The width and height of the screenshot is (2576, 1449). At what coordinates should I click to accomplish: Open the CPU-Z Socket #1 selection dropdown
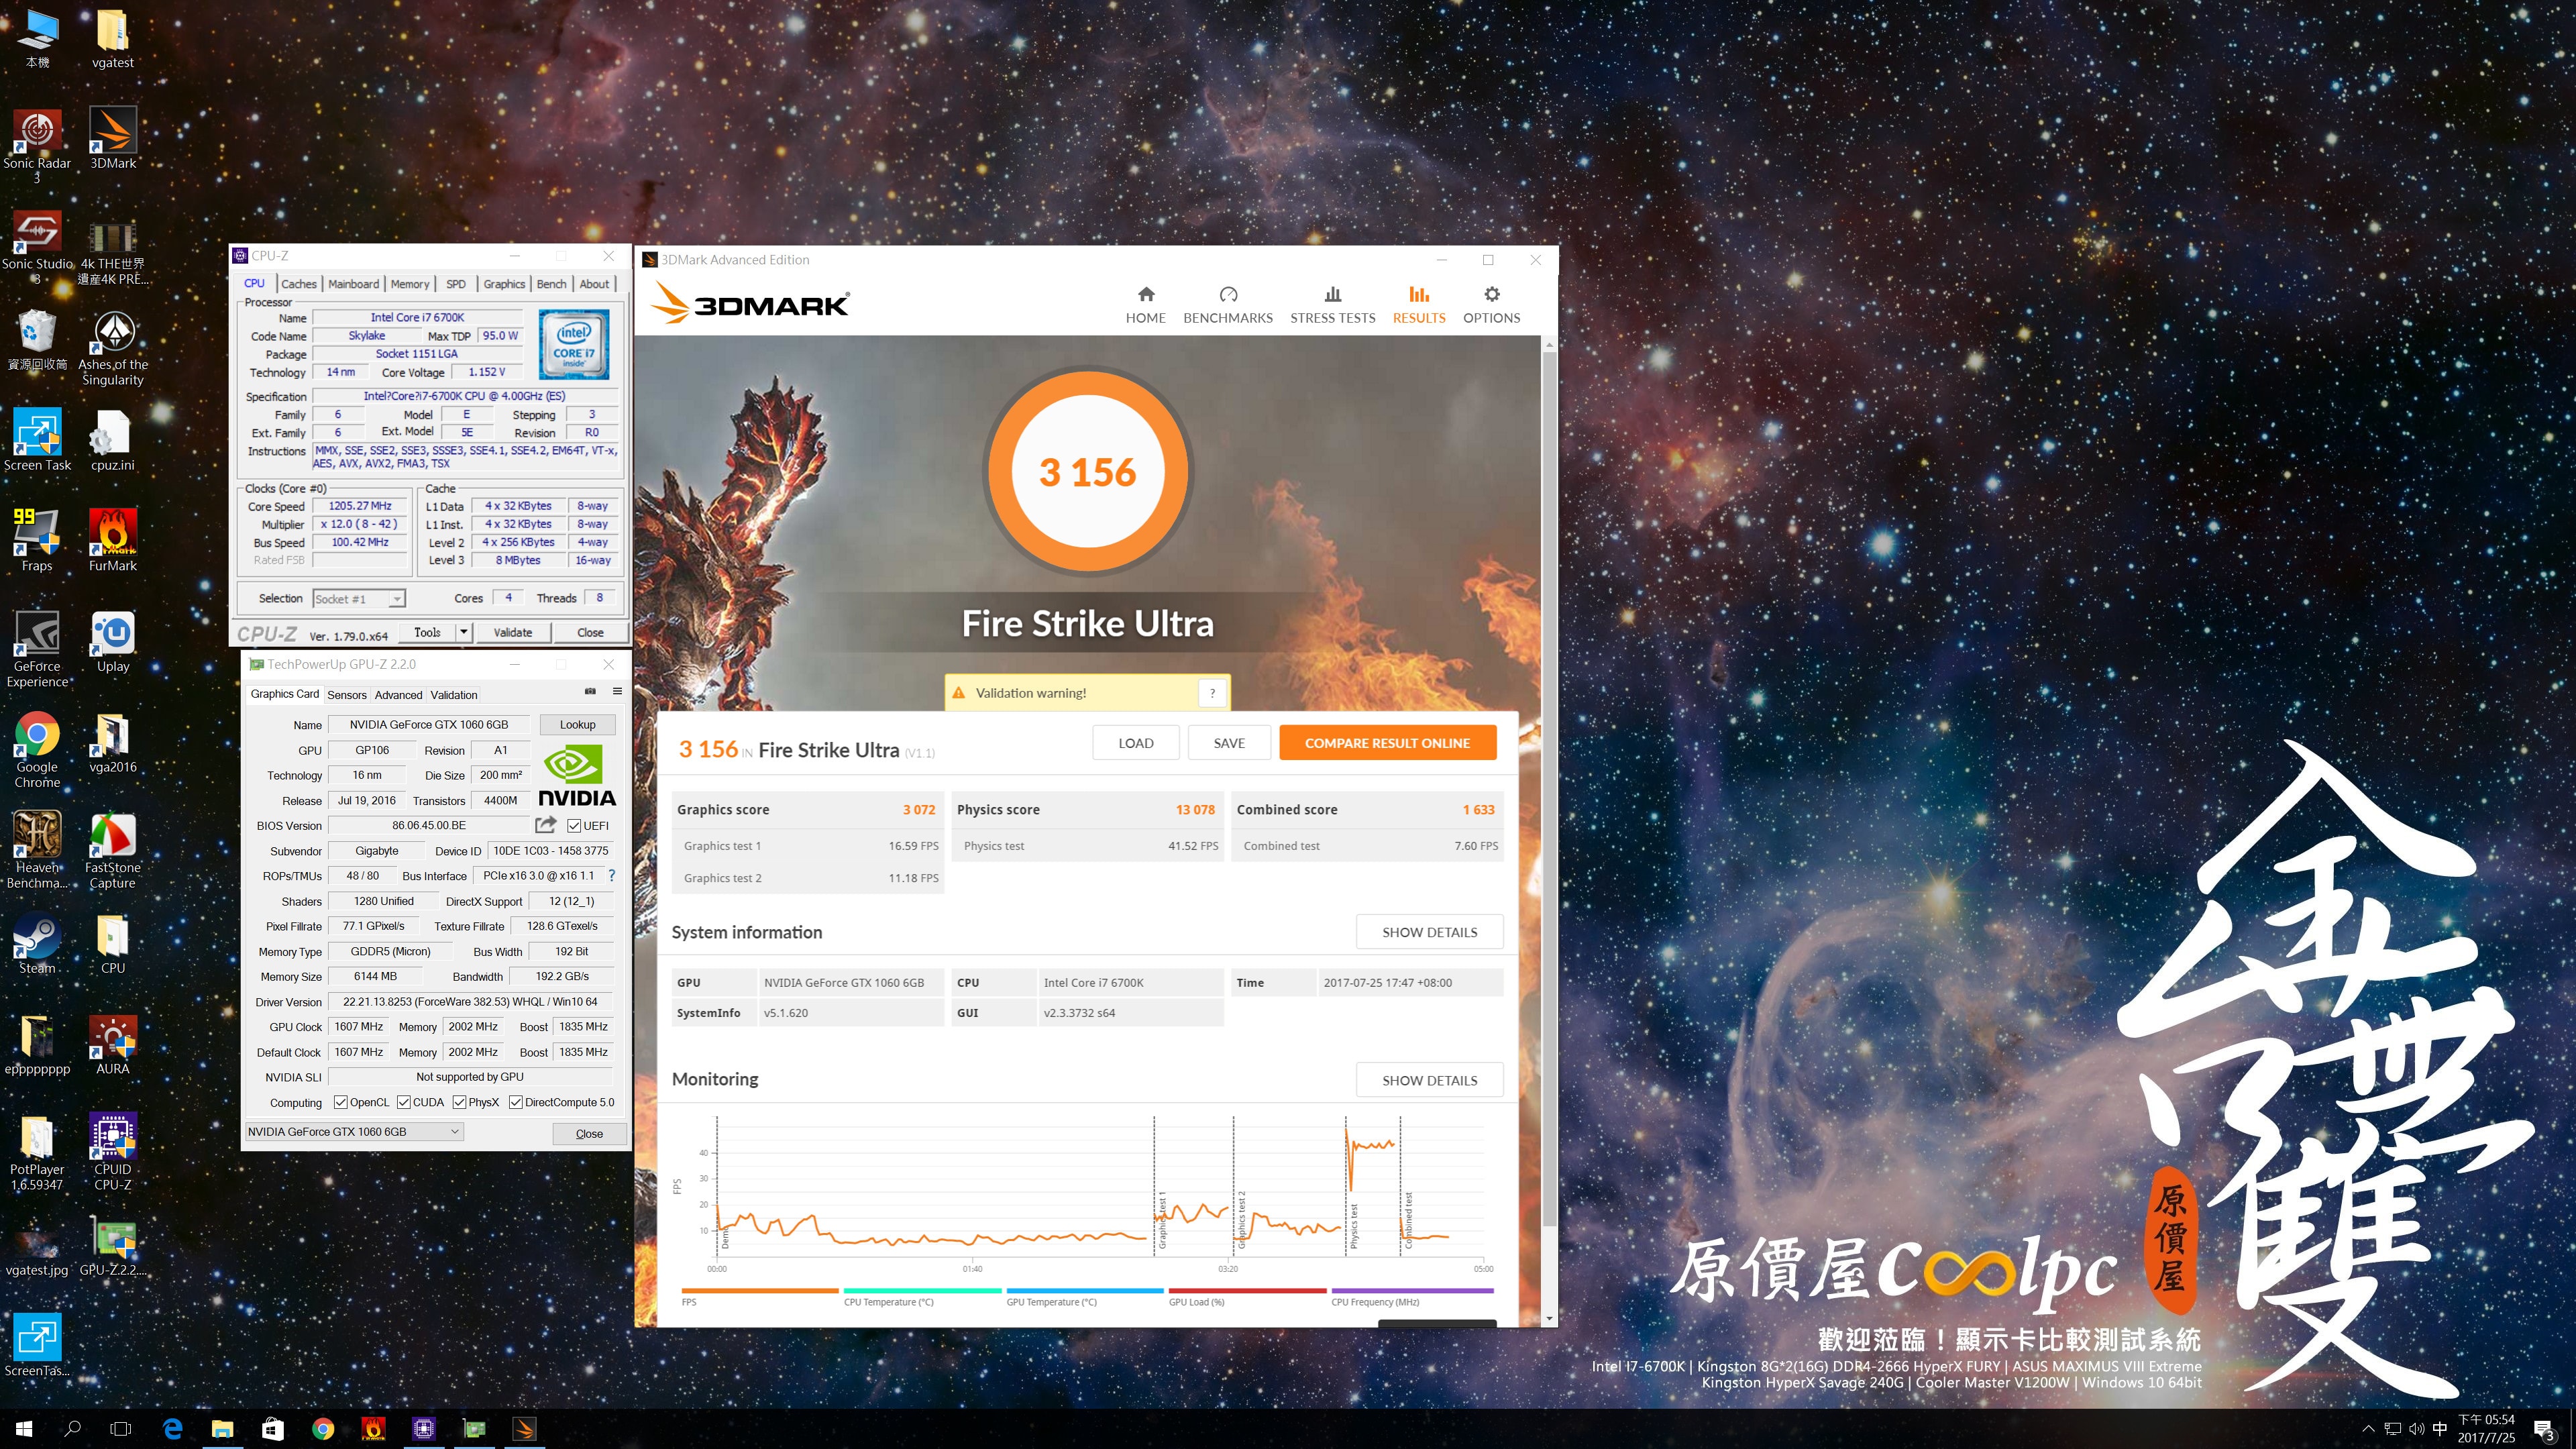pos(359,599)
